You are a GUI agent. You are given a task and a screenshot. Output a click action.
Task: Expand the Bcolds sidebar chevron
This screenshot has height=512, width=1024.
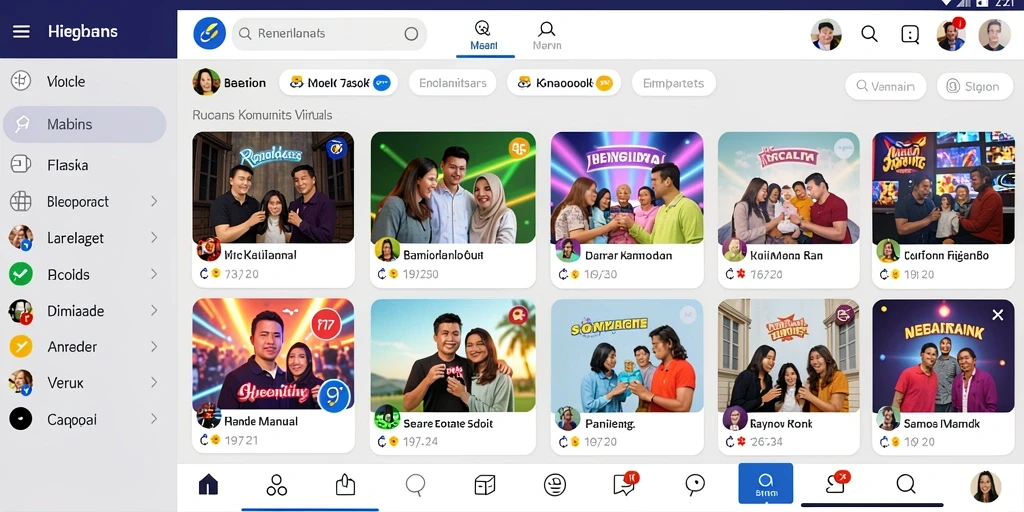pos(154,274)
